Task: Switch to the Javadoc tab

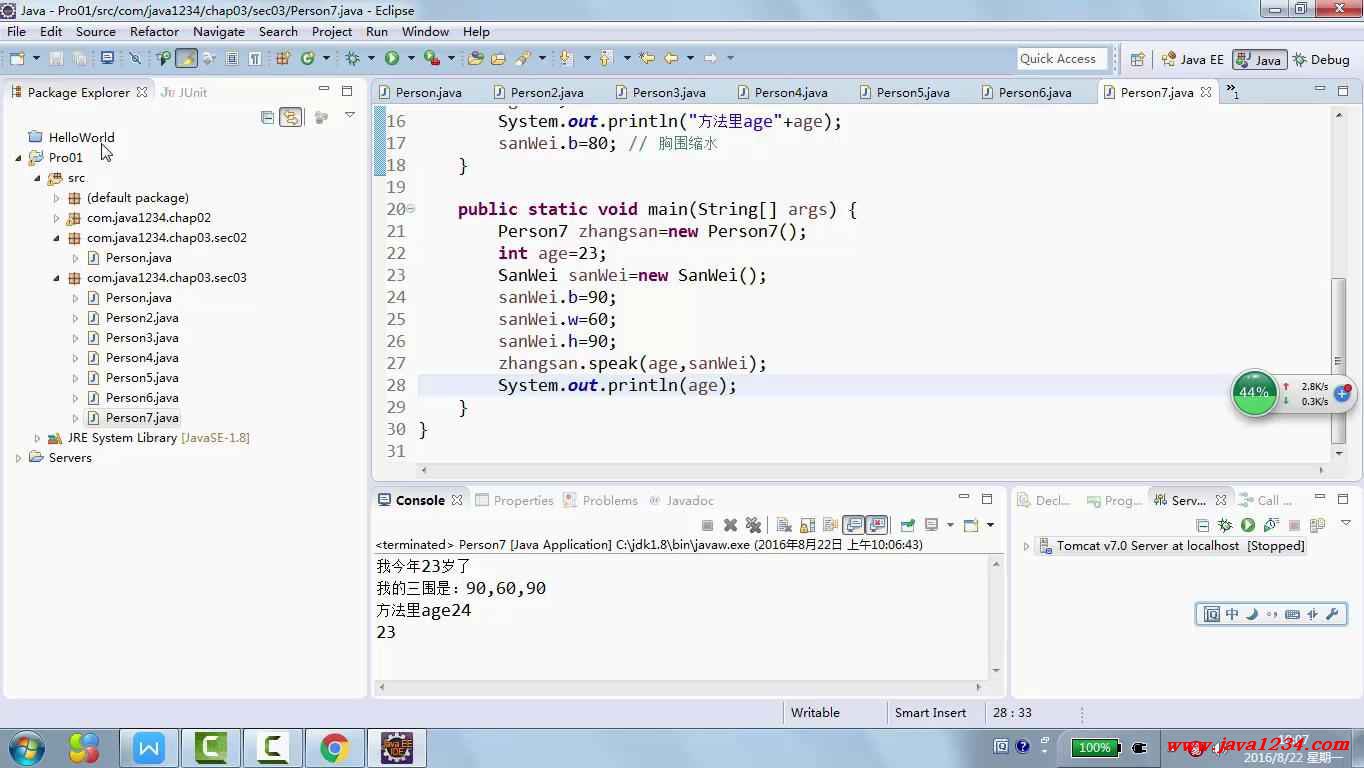Action: pos(681,500)
